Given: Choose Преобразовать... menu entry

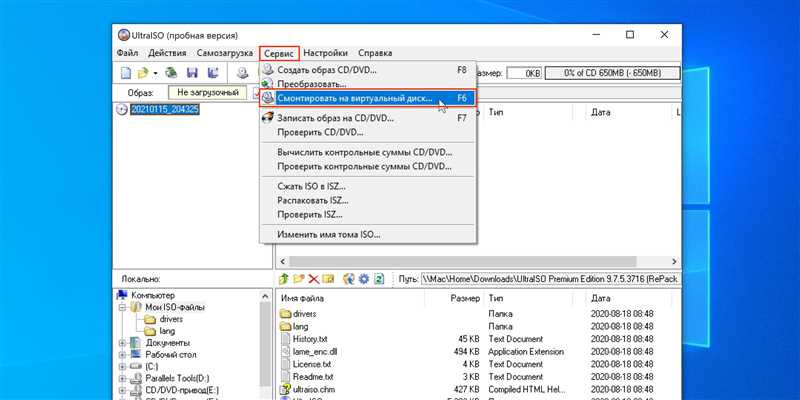Looking at the screenshot, I should click(x=368, y=84).
